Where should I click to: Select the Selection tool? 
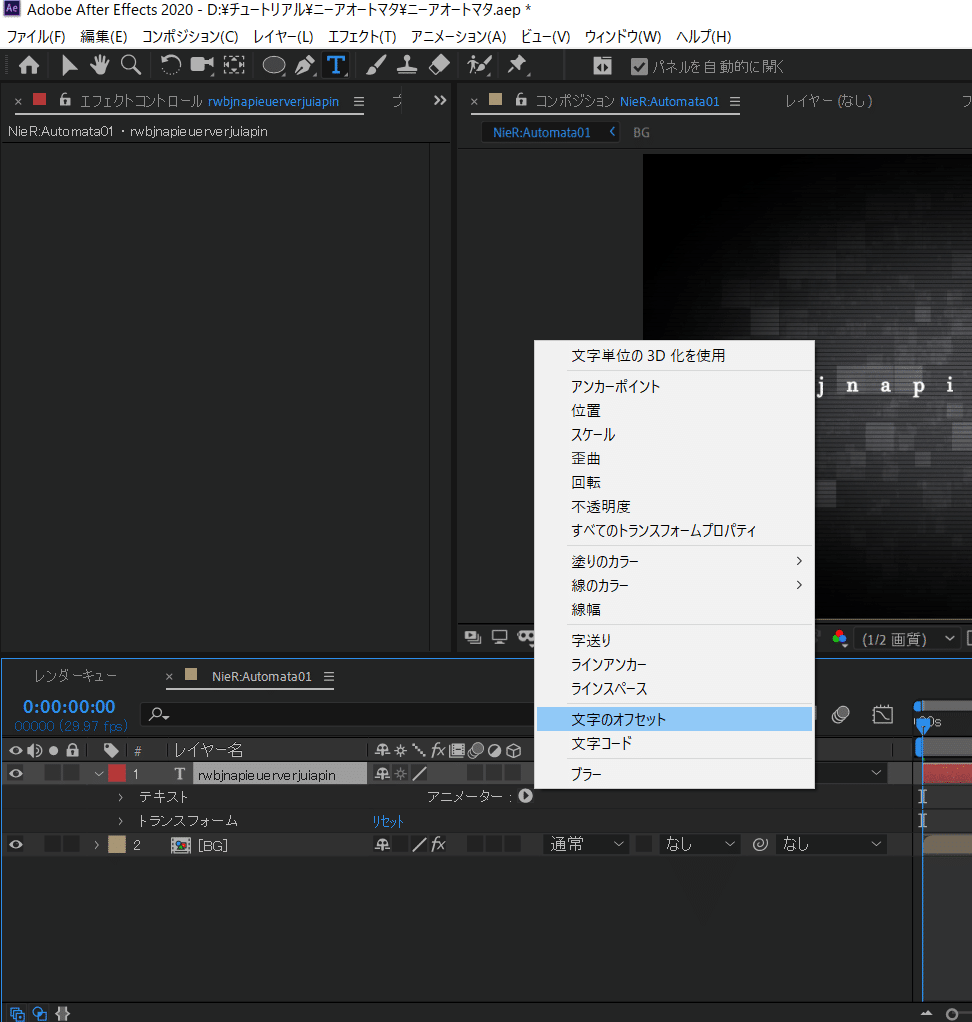coord(68,66)
